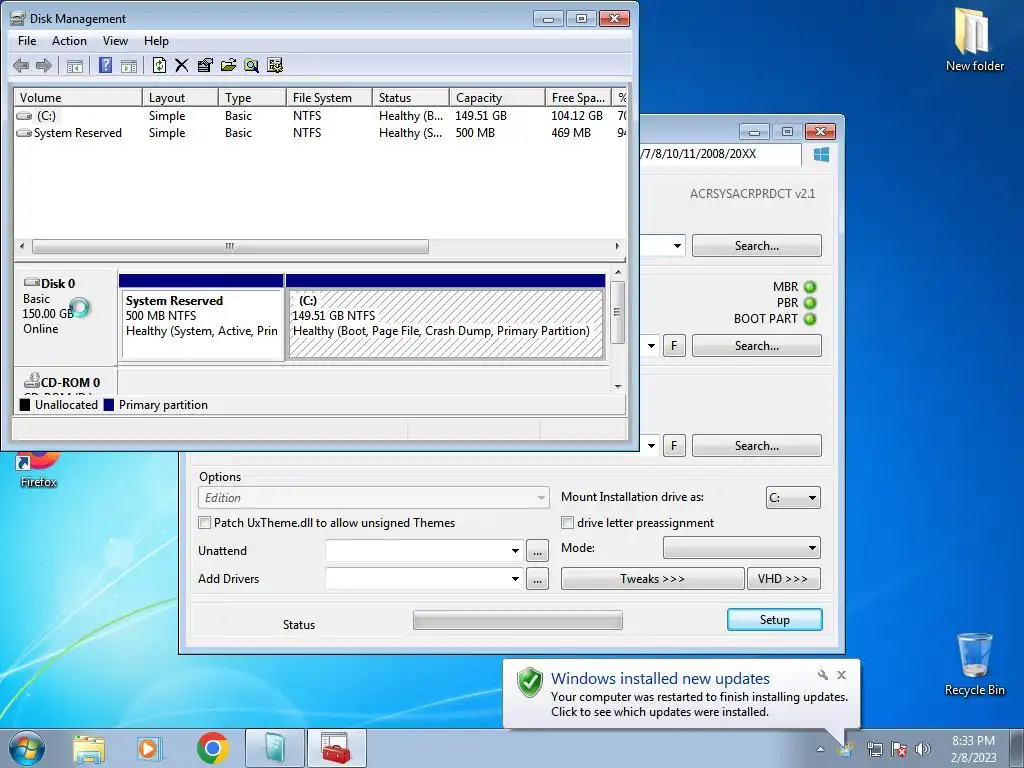Expand the Mode dropdown
Screen dimensions: 1024x768
742,548
